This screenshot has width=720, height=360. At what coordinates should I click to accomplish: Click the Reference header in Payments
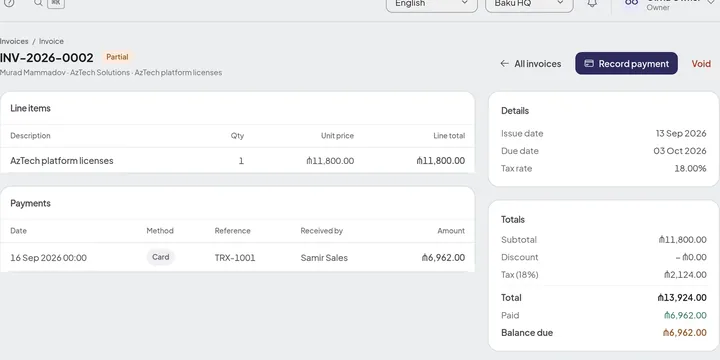(x=232, y=231)
